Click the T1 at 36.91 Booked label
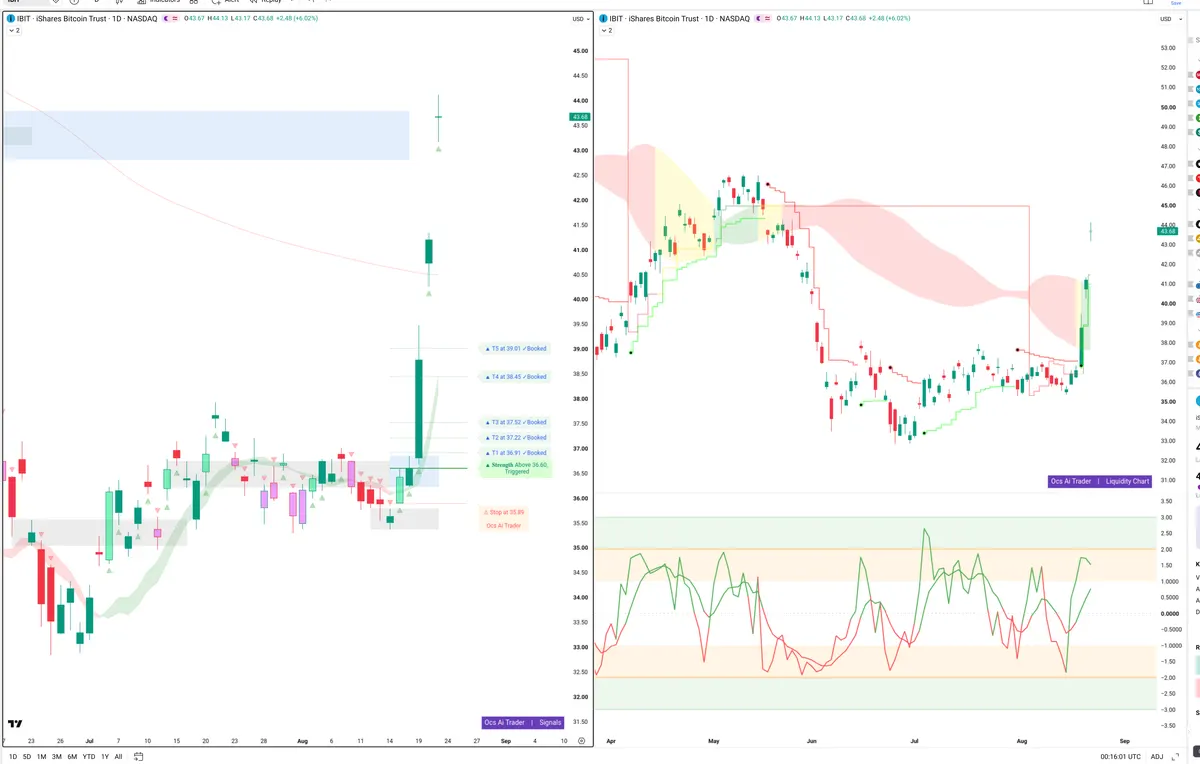This screenshot has height=764, width=1200. coord(514,453)
